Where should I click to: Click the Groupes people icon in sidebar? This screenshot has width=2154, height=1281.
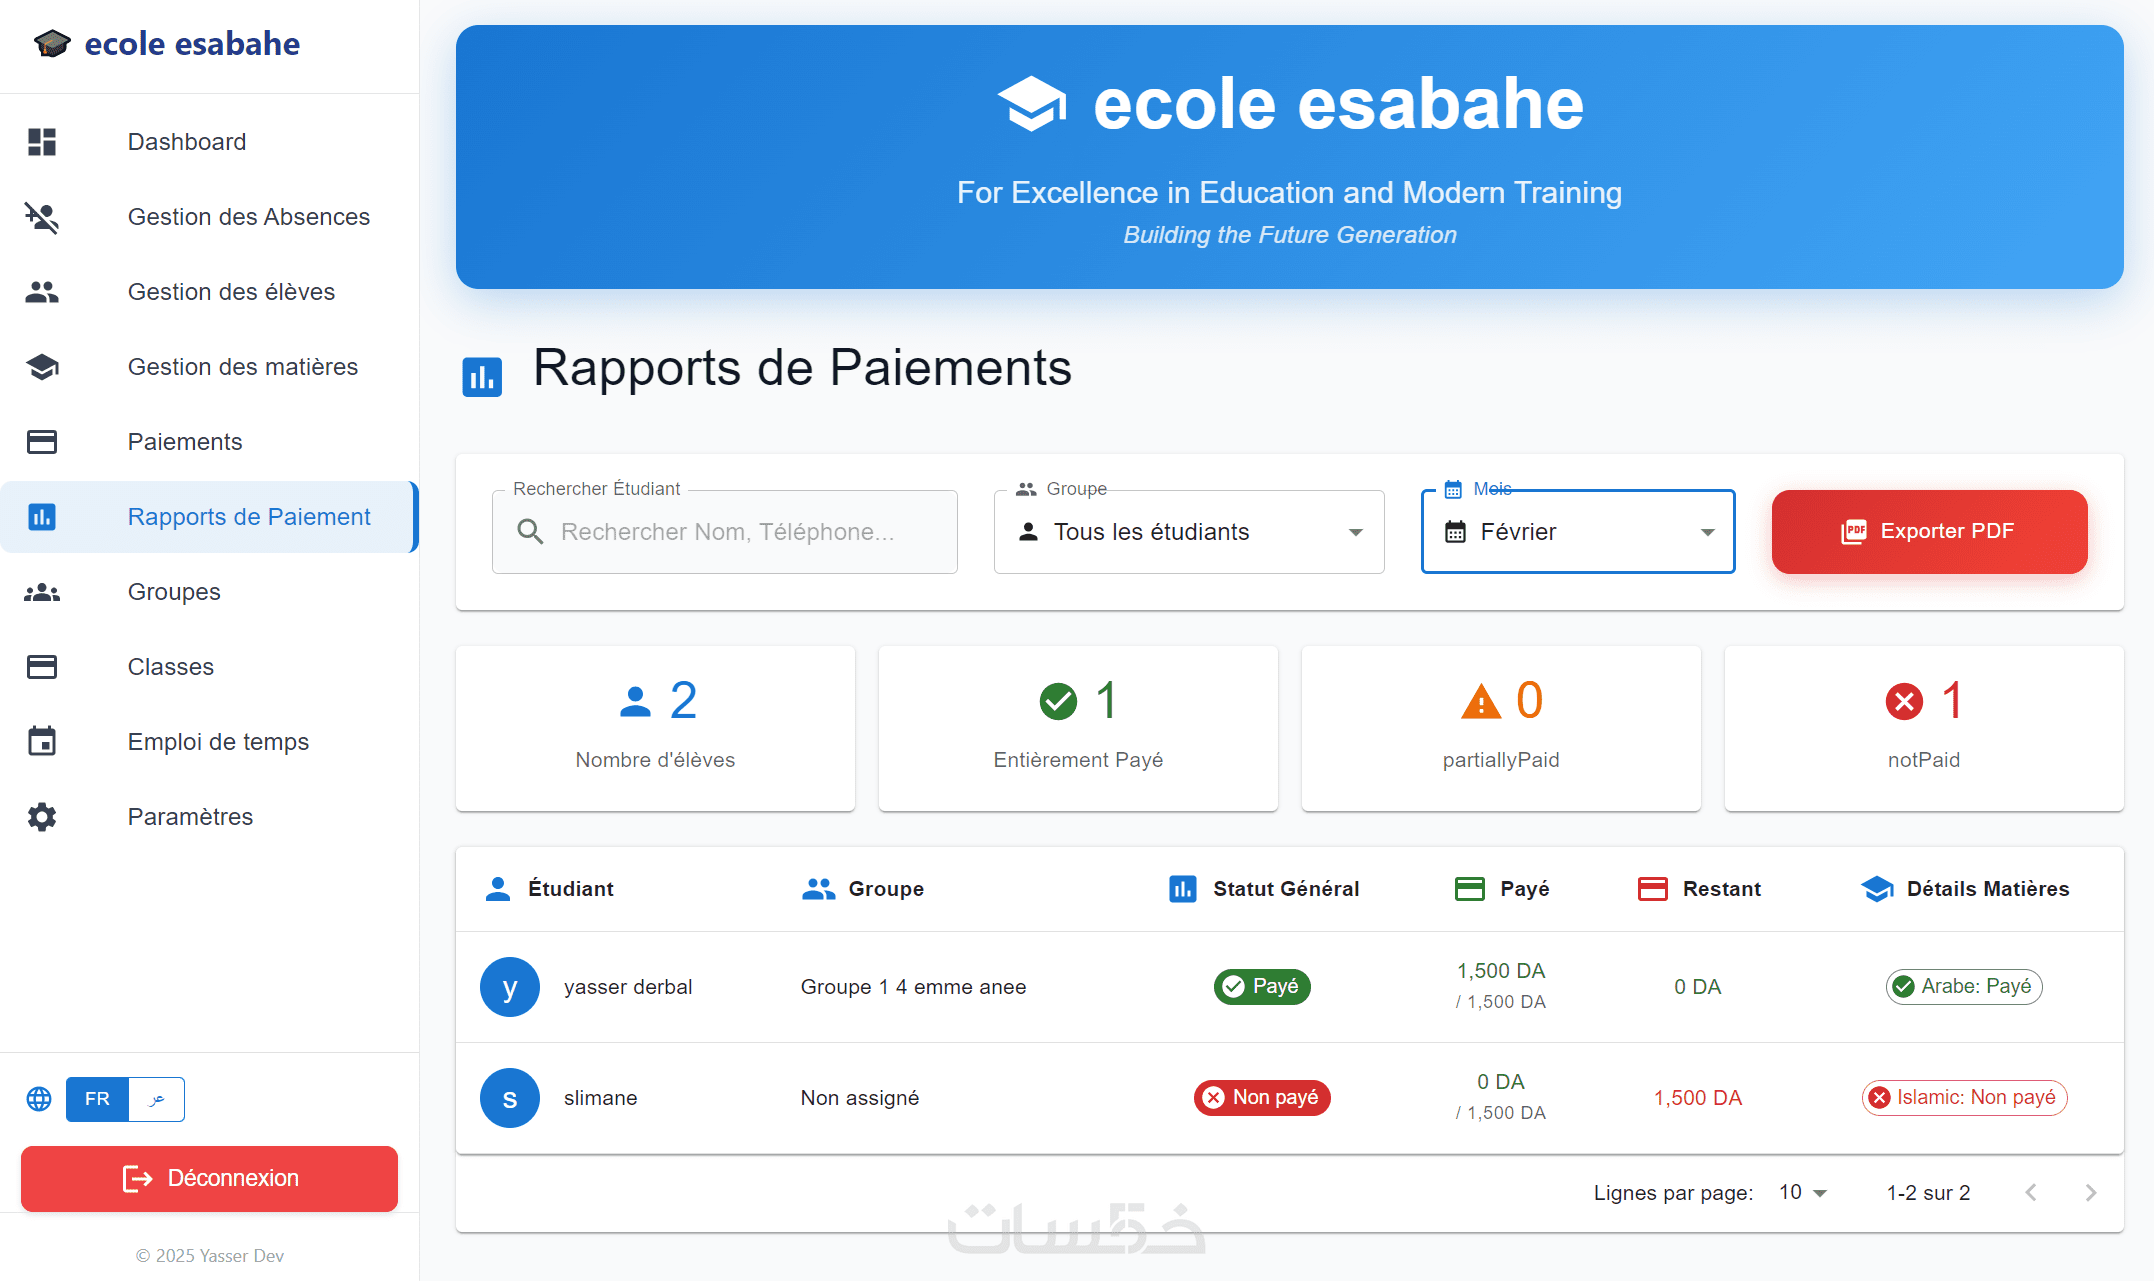pos(42,592)
